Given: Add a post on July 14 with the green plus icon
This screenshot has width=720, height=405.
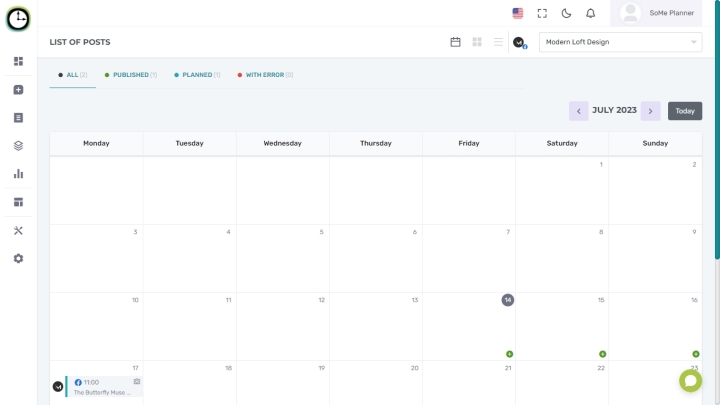Looking at the screenshot, I should coord(509,354).
